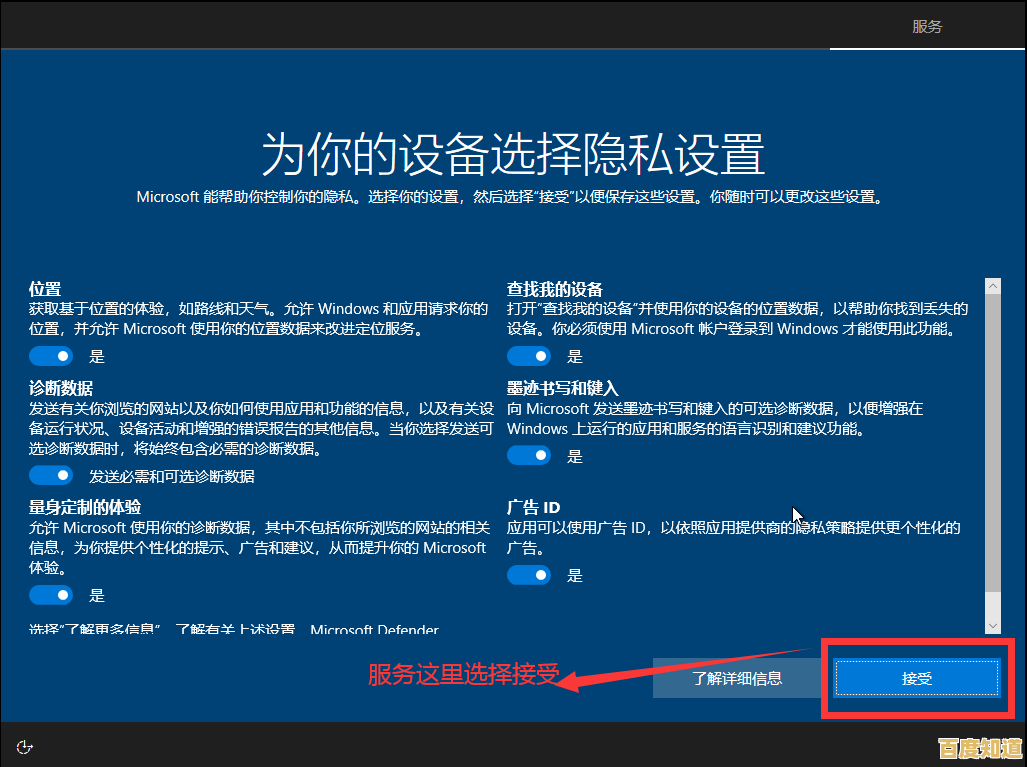1027x767 pixels.
Task: Disable the 墨迹书写和键入 toggle
Action: tap(529, 455)
